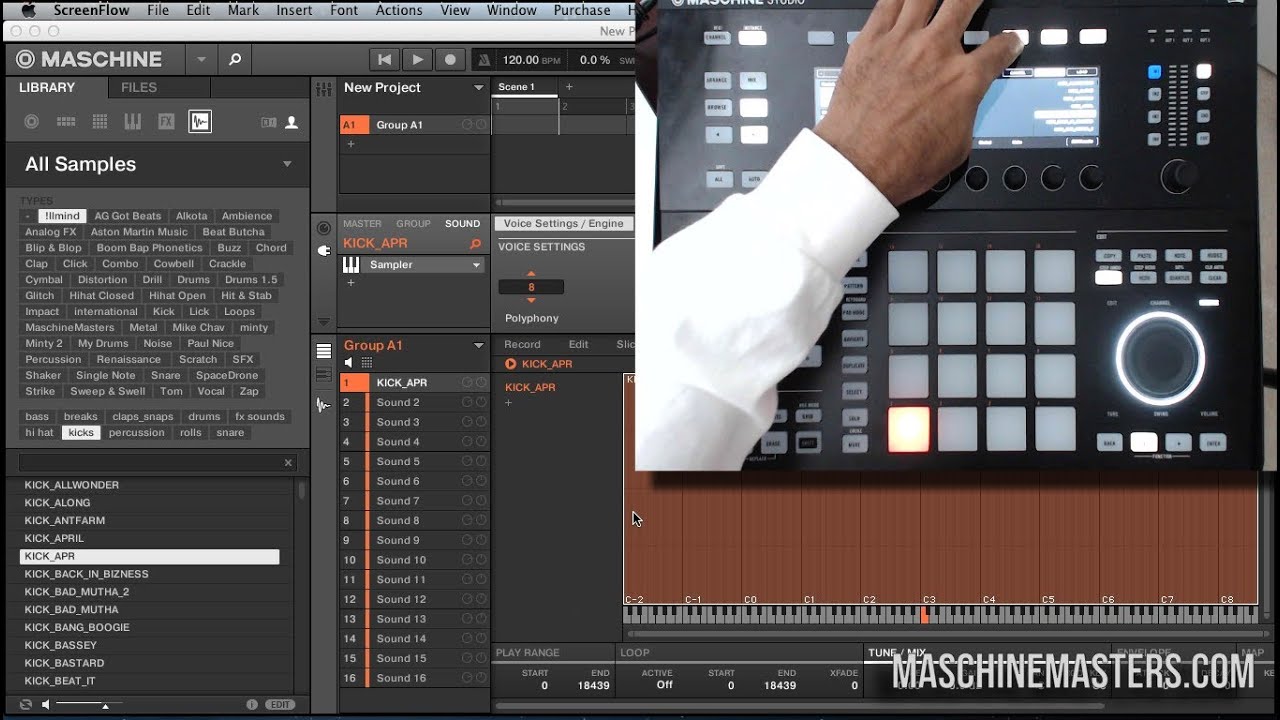Toggle the !Ilmind type tag
Screen dimensions: 1280x720
coord(62,216)
